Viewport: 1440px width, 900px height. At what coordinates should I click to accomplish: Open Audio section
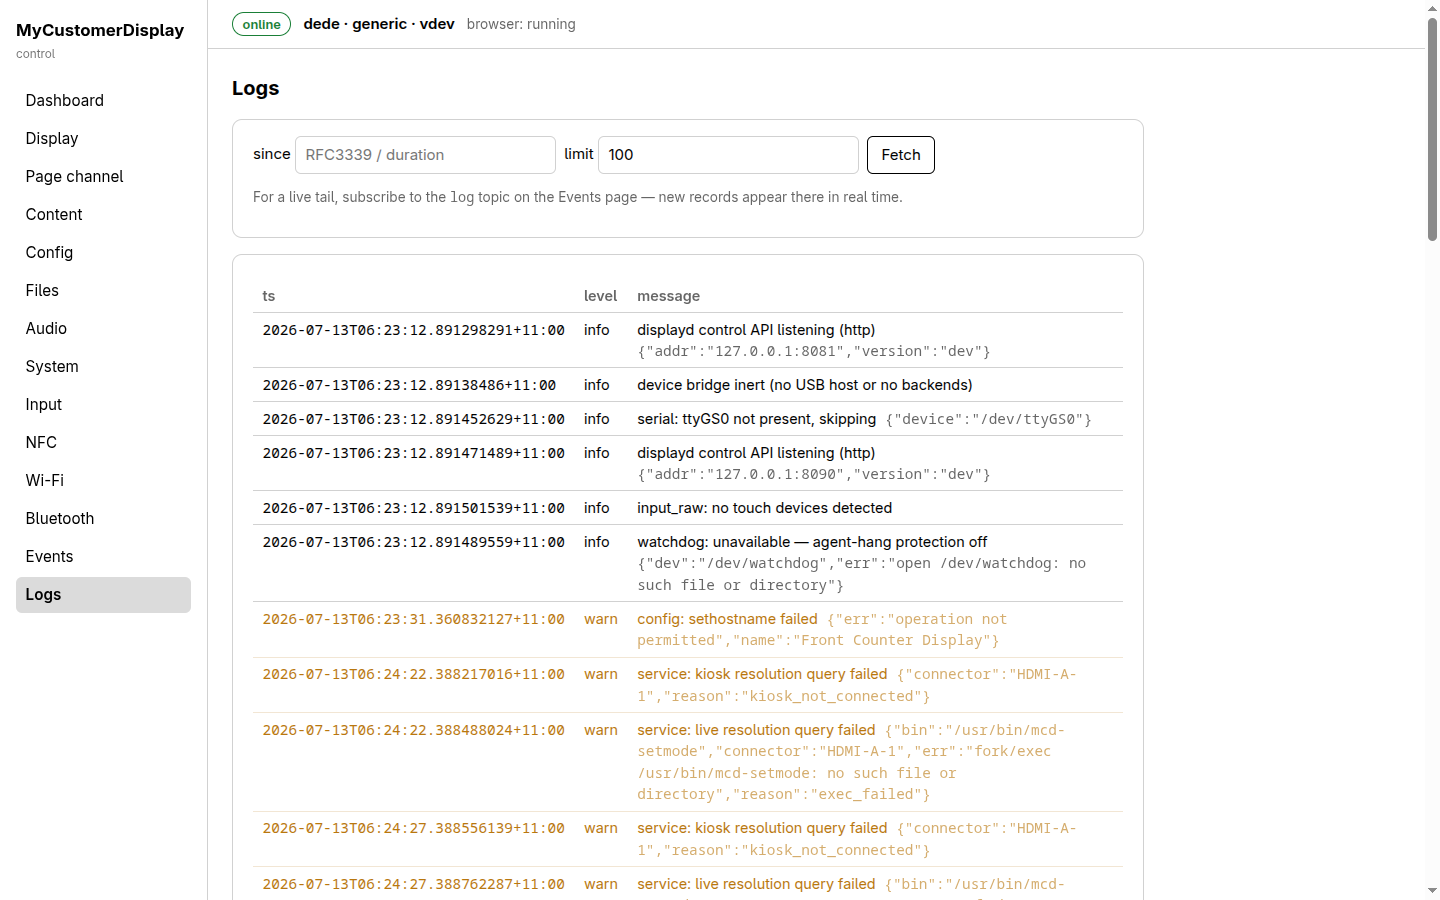(x=103, y=328)
